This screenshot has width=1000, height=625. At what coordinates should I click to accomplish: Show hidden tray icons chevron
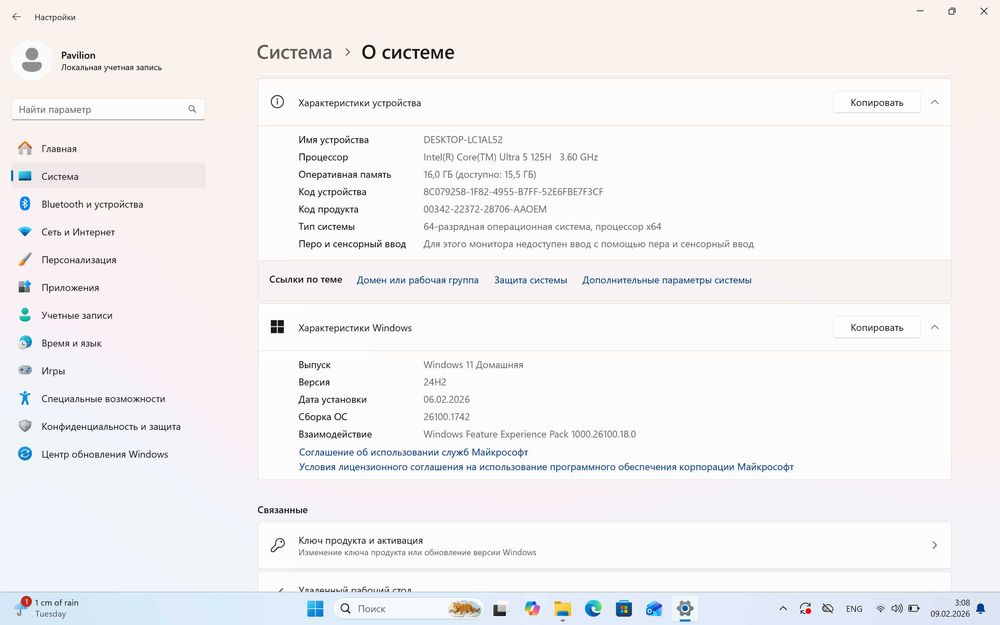[783, 608]
